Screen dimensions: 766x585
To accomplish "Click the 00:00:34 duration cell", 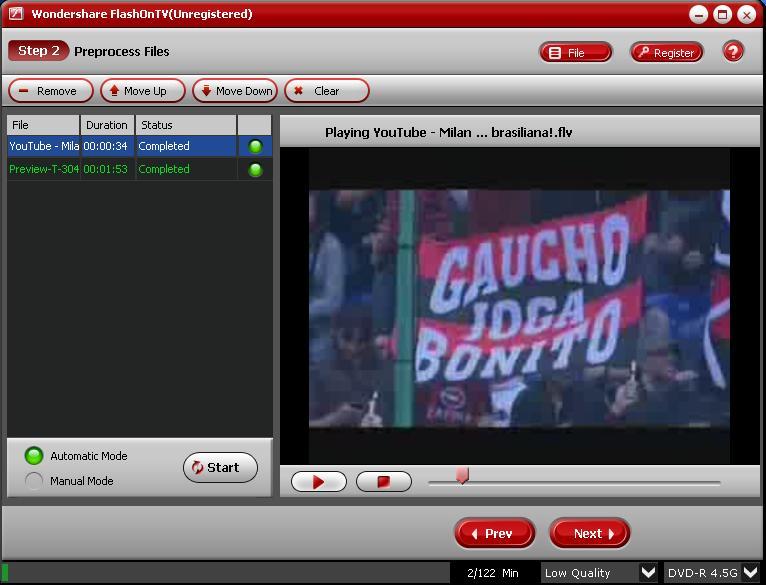I will click(106, 146).
